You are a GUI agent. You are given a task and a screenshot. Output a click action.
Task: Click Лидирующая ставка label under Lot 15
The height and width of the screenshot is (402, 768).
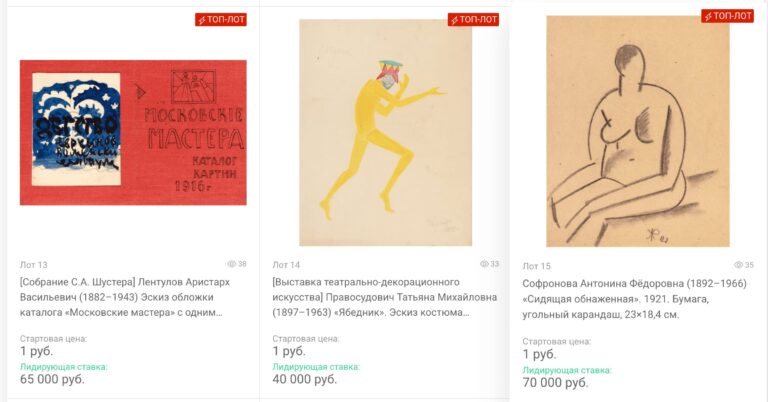[567, 371]
